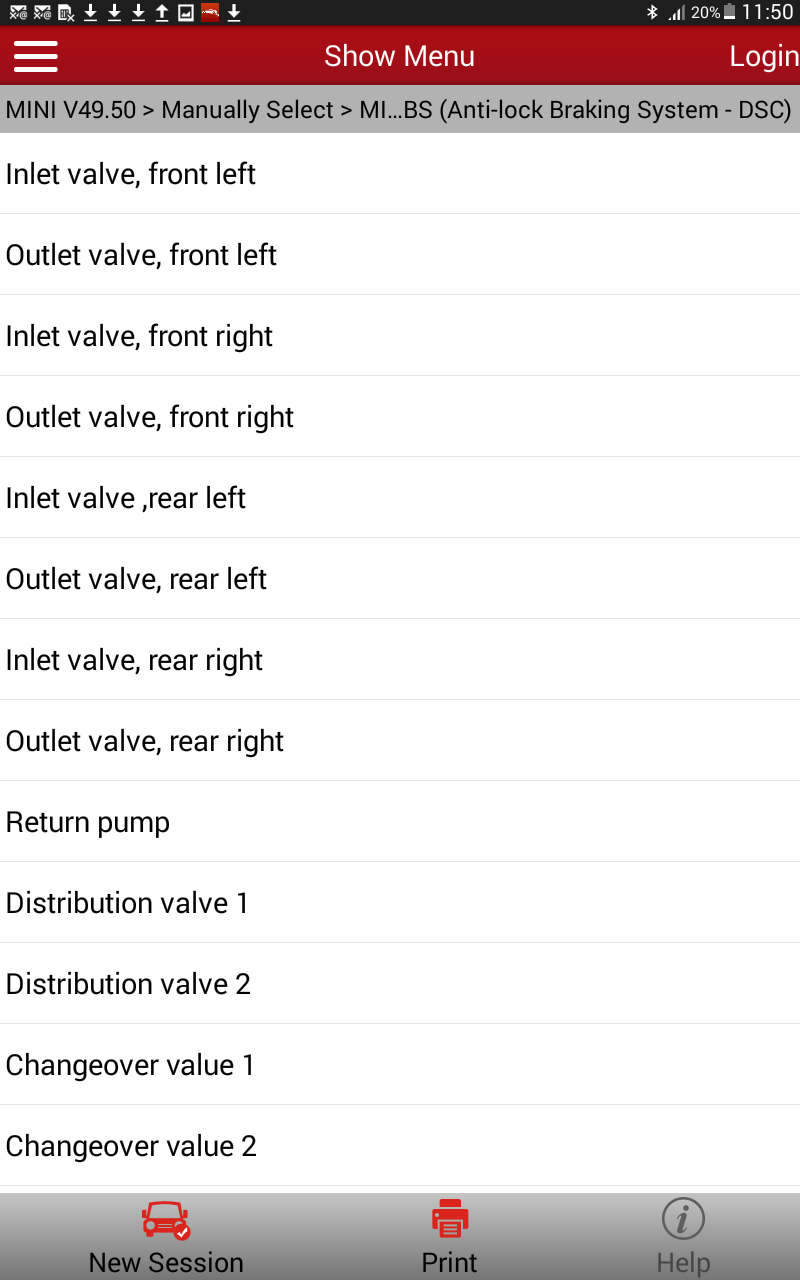Tap the battery indicator in status bar

[729, 12]
